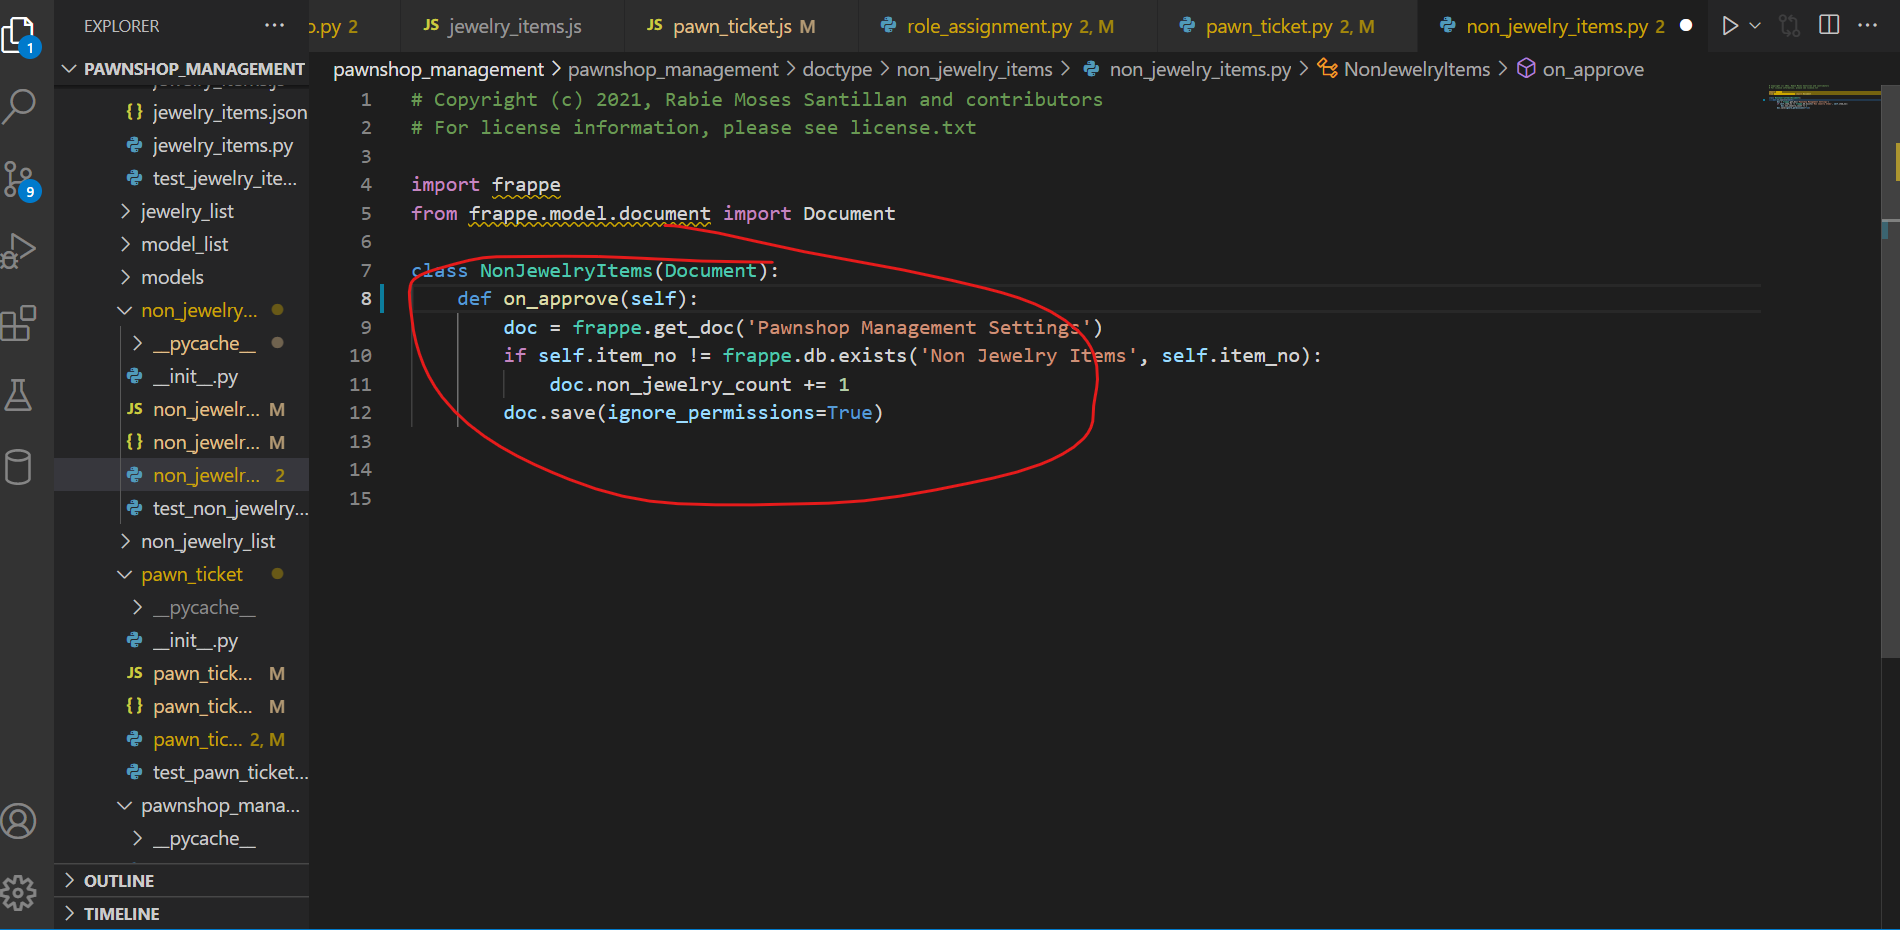The height and width of the screenshot is (930, 1900).
Task: Expand __pycache__ under pawnshop_mana...
Action: point(182,838)
